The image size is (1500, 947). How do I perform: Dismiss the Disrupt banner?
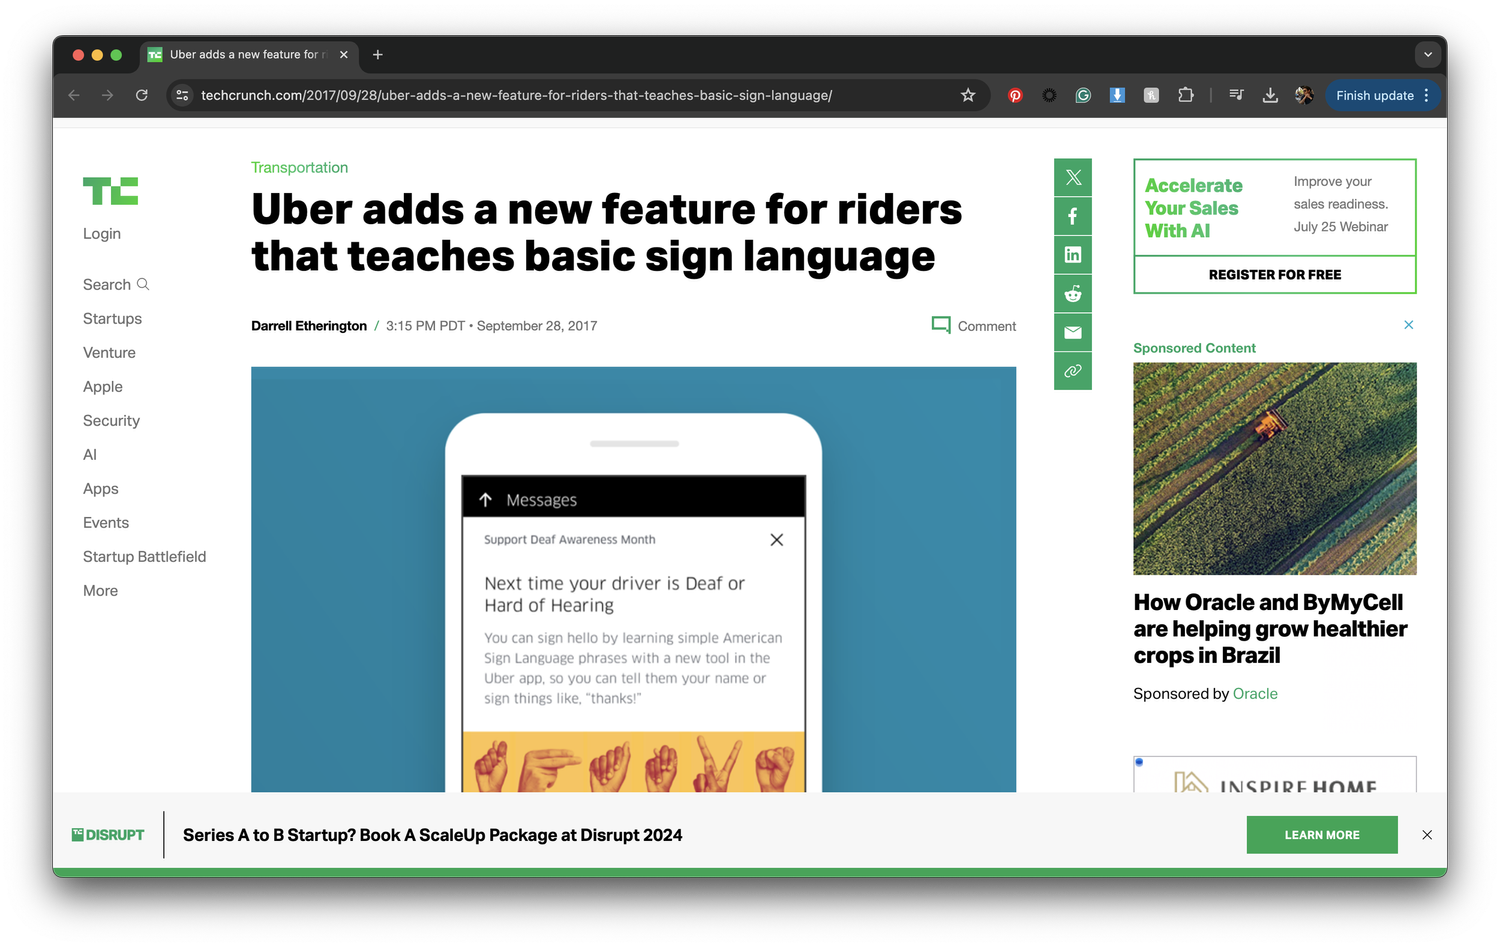coord(1427,835)
